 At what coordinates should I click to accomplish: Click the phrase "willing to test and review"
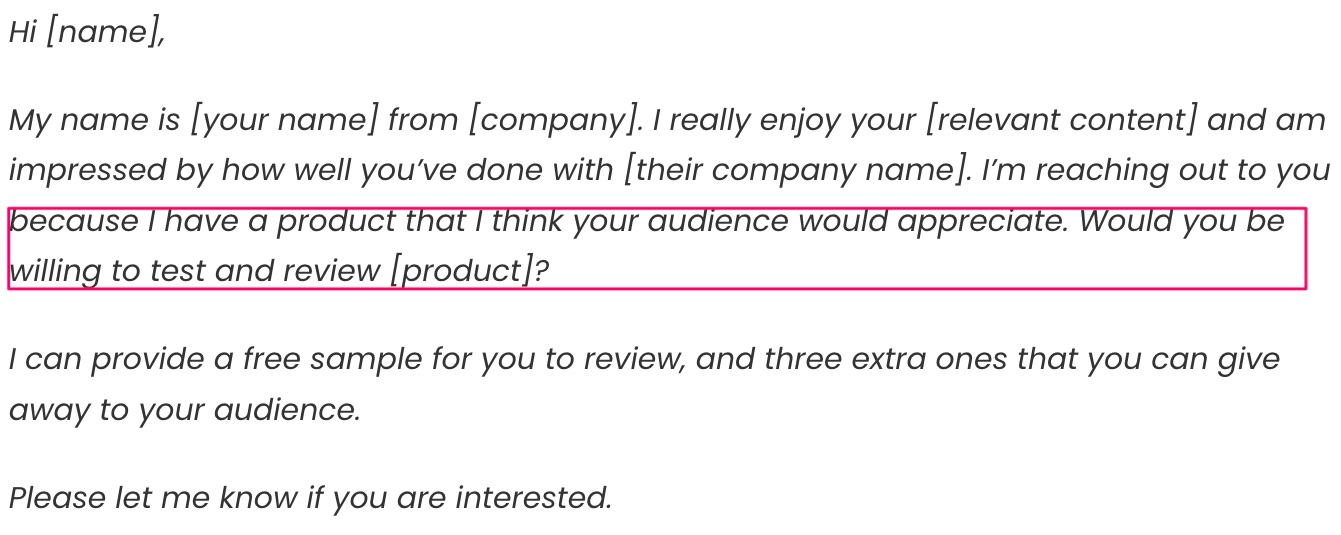point(195,270)
